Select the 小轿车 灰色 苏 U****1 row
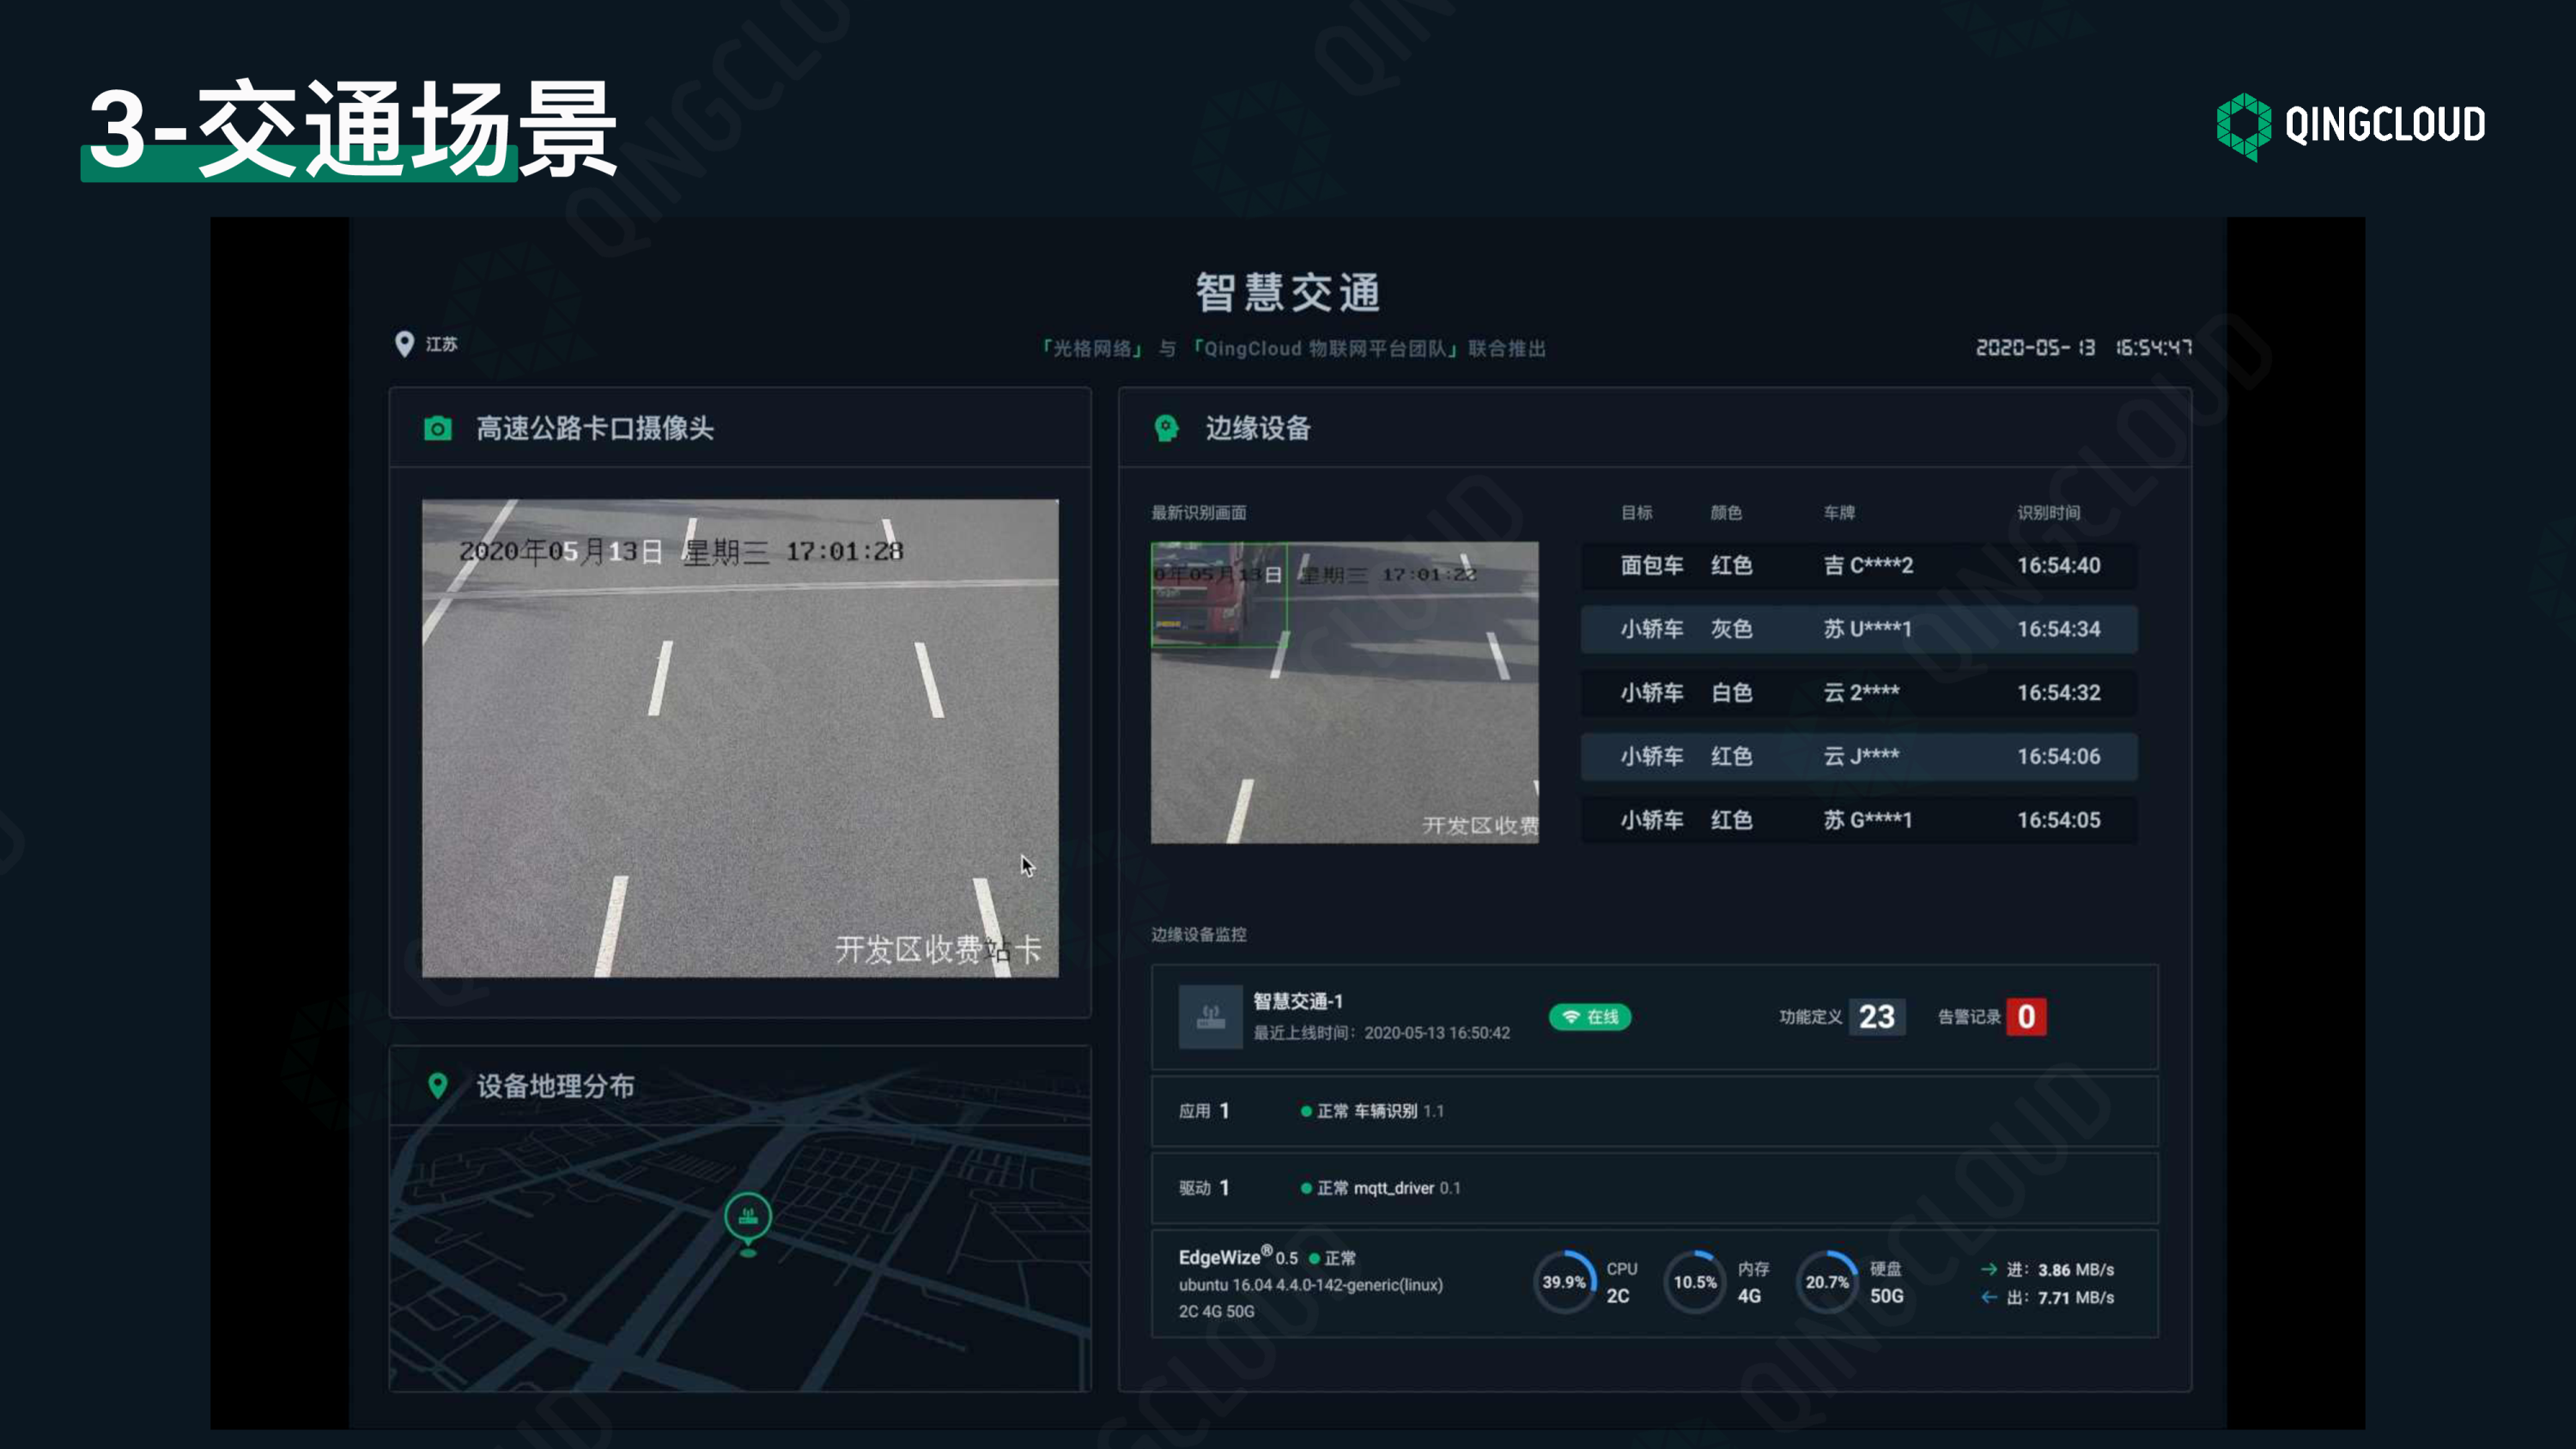This screenshot has width=2576, height=1449. click(1859, 629)
